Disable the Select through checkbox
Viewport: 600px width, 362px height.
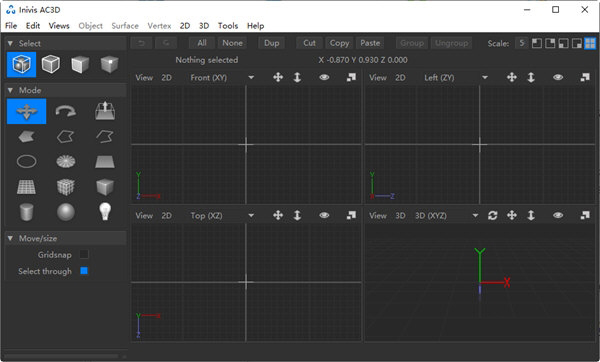coord(84,271)
